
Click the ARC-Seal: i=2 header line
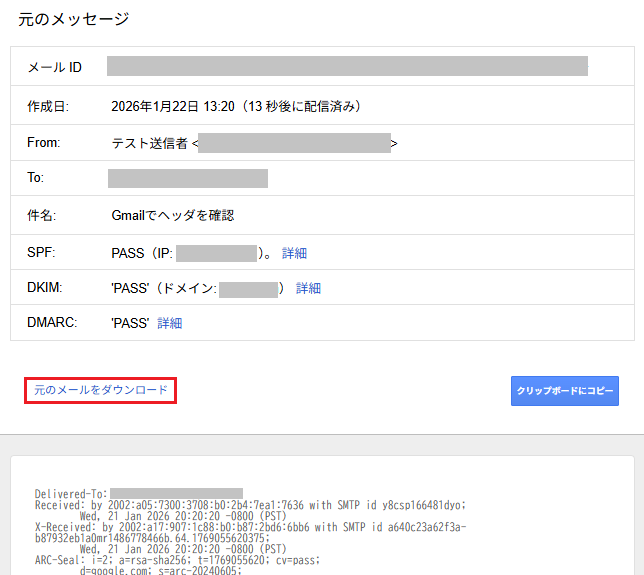(x=177, y=560)
